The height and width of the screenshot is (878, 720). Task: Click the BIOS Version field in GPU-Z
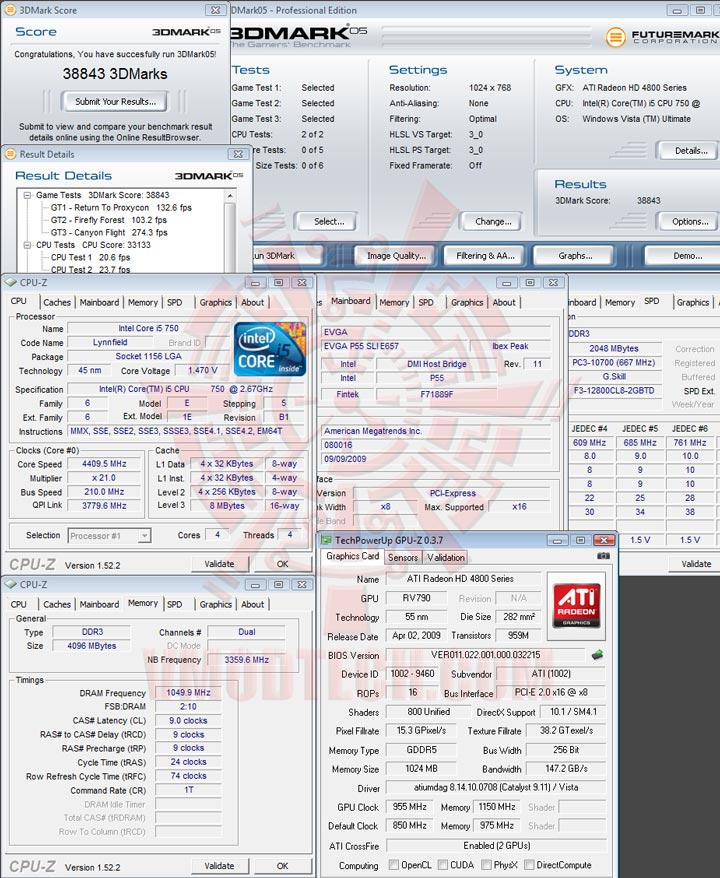pyautogui.click(x=485, y=655)
